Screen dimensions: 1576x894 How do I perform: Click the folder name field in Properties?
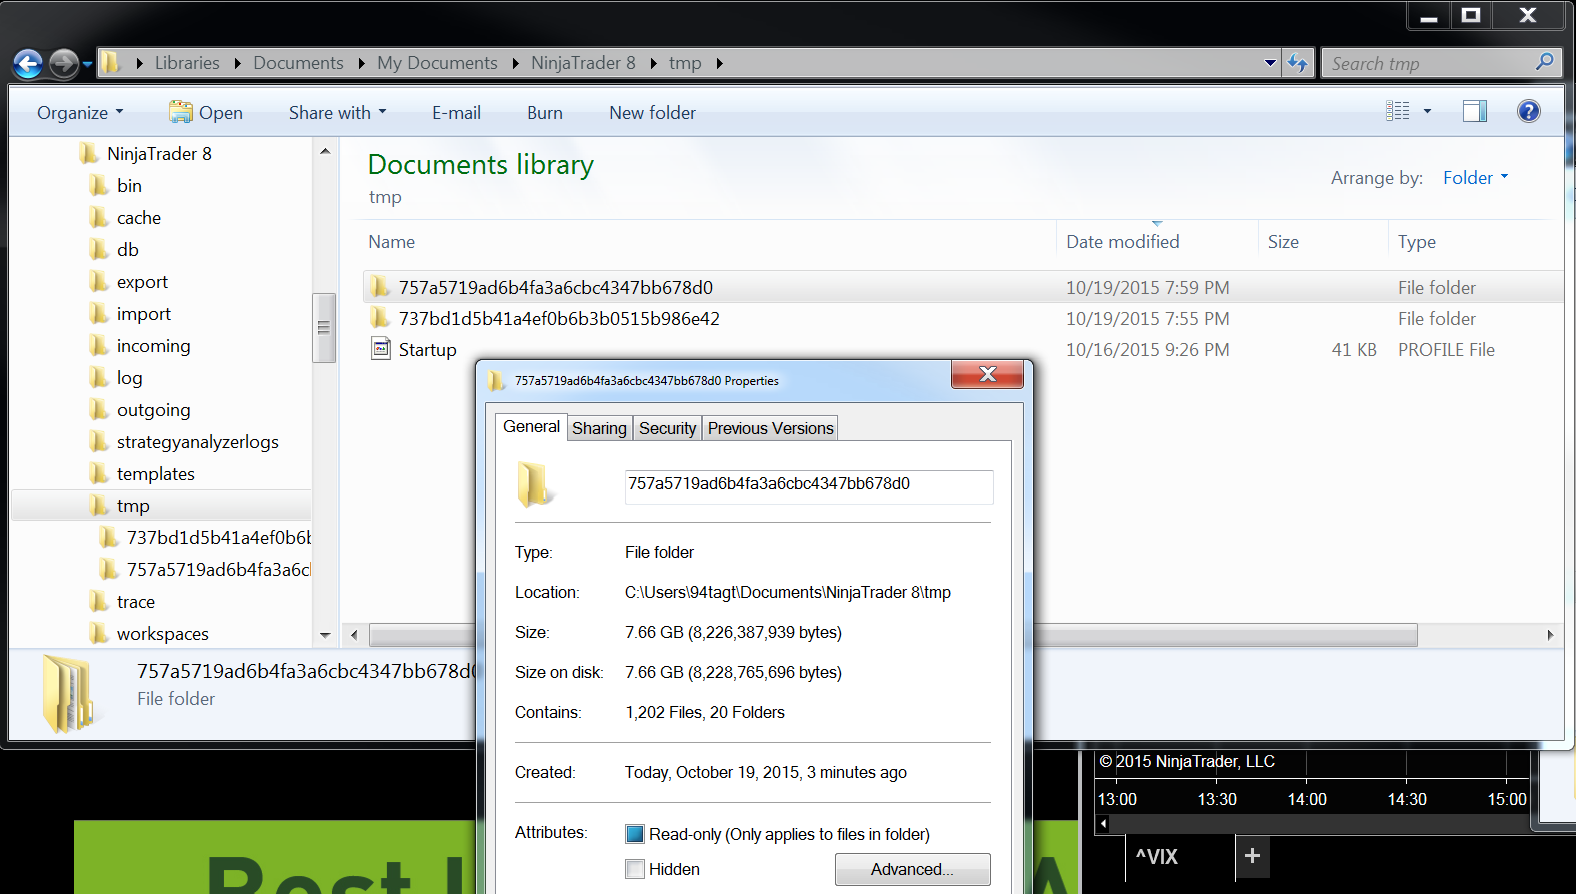pos(809,486)
